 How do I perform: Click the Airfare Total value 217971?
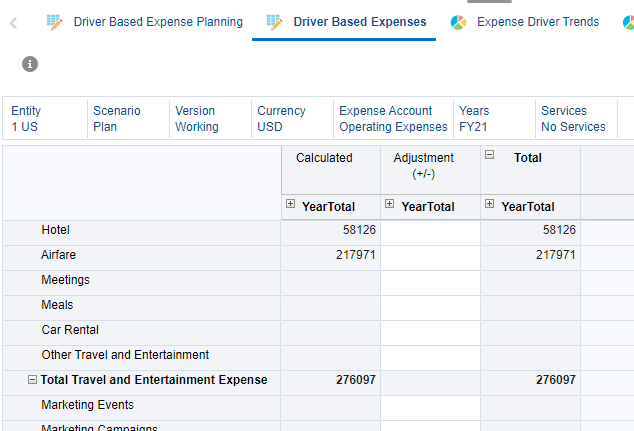tap(556, 255)
